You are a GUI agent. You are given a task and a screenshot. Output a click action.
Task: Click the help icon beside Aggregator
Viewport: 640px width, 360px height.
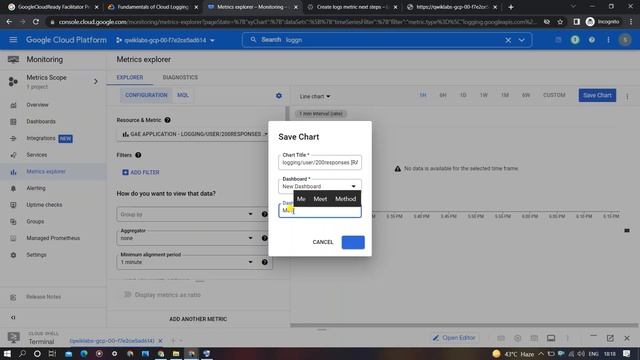tap(264, 238)
